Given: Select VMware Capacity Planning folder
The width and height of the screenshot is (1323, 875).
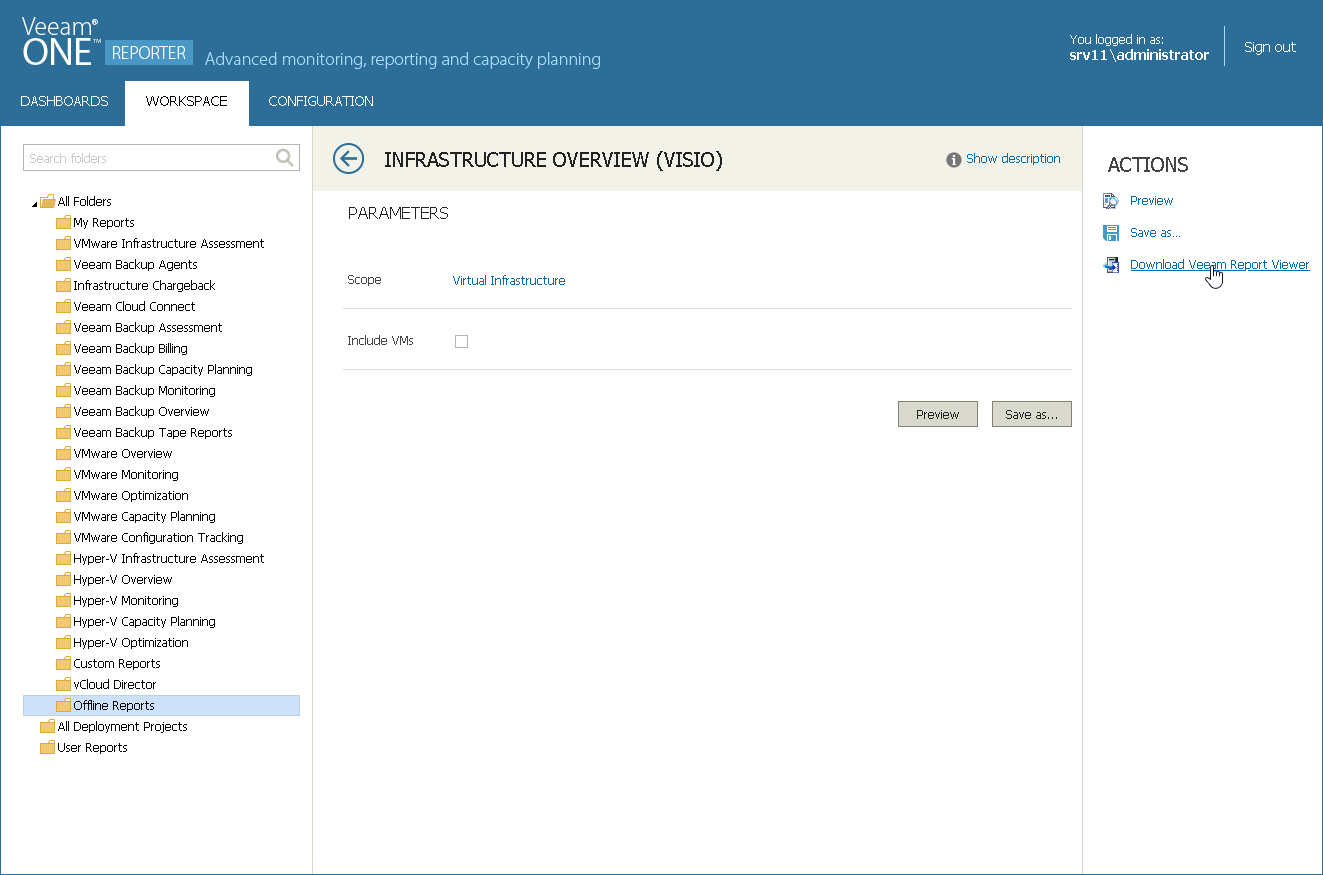Looking at the screenshot, I should [x=144, y=516].
